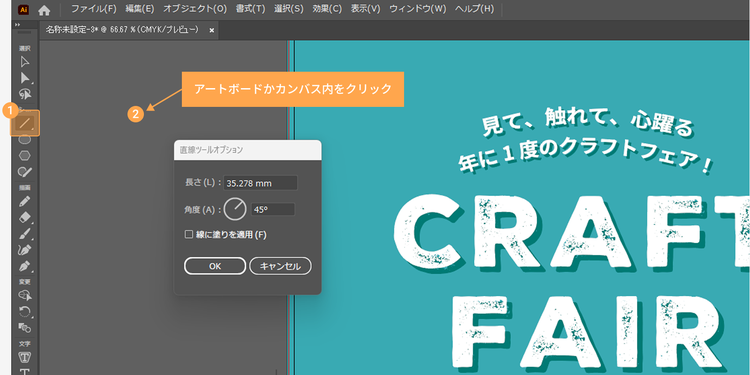750x375 pixels.
Task: Open the ヘルプ(H) menu
Action: (x=474, y=9)
